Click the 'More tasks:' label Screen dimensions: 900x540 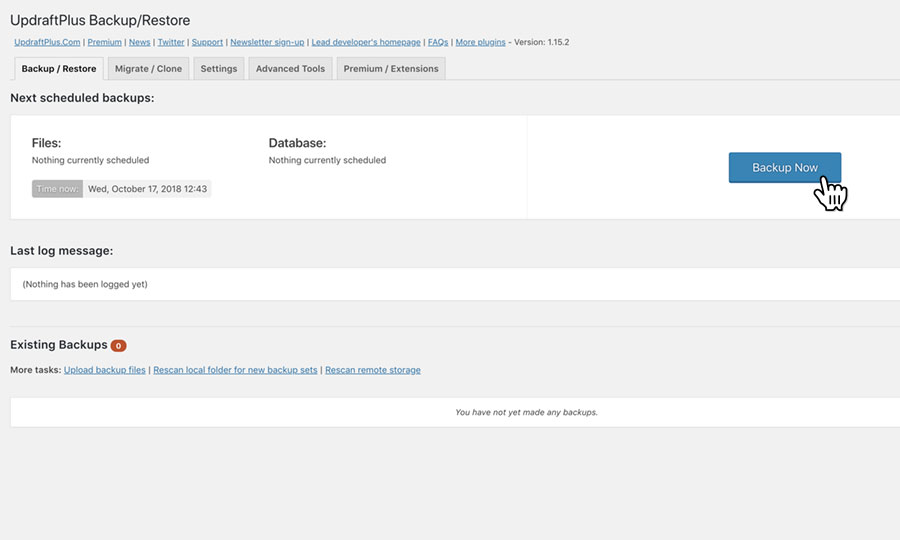tap(36, 370)
